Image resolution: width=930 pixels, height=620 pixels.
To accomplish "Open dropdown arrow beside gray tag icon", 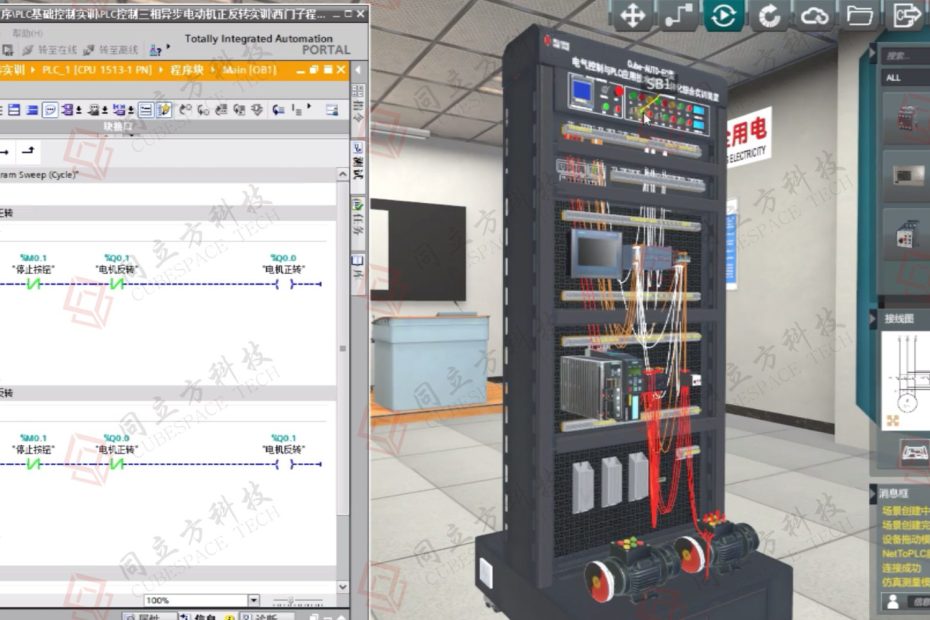I will [105, 110].
